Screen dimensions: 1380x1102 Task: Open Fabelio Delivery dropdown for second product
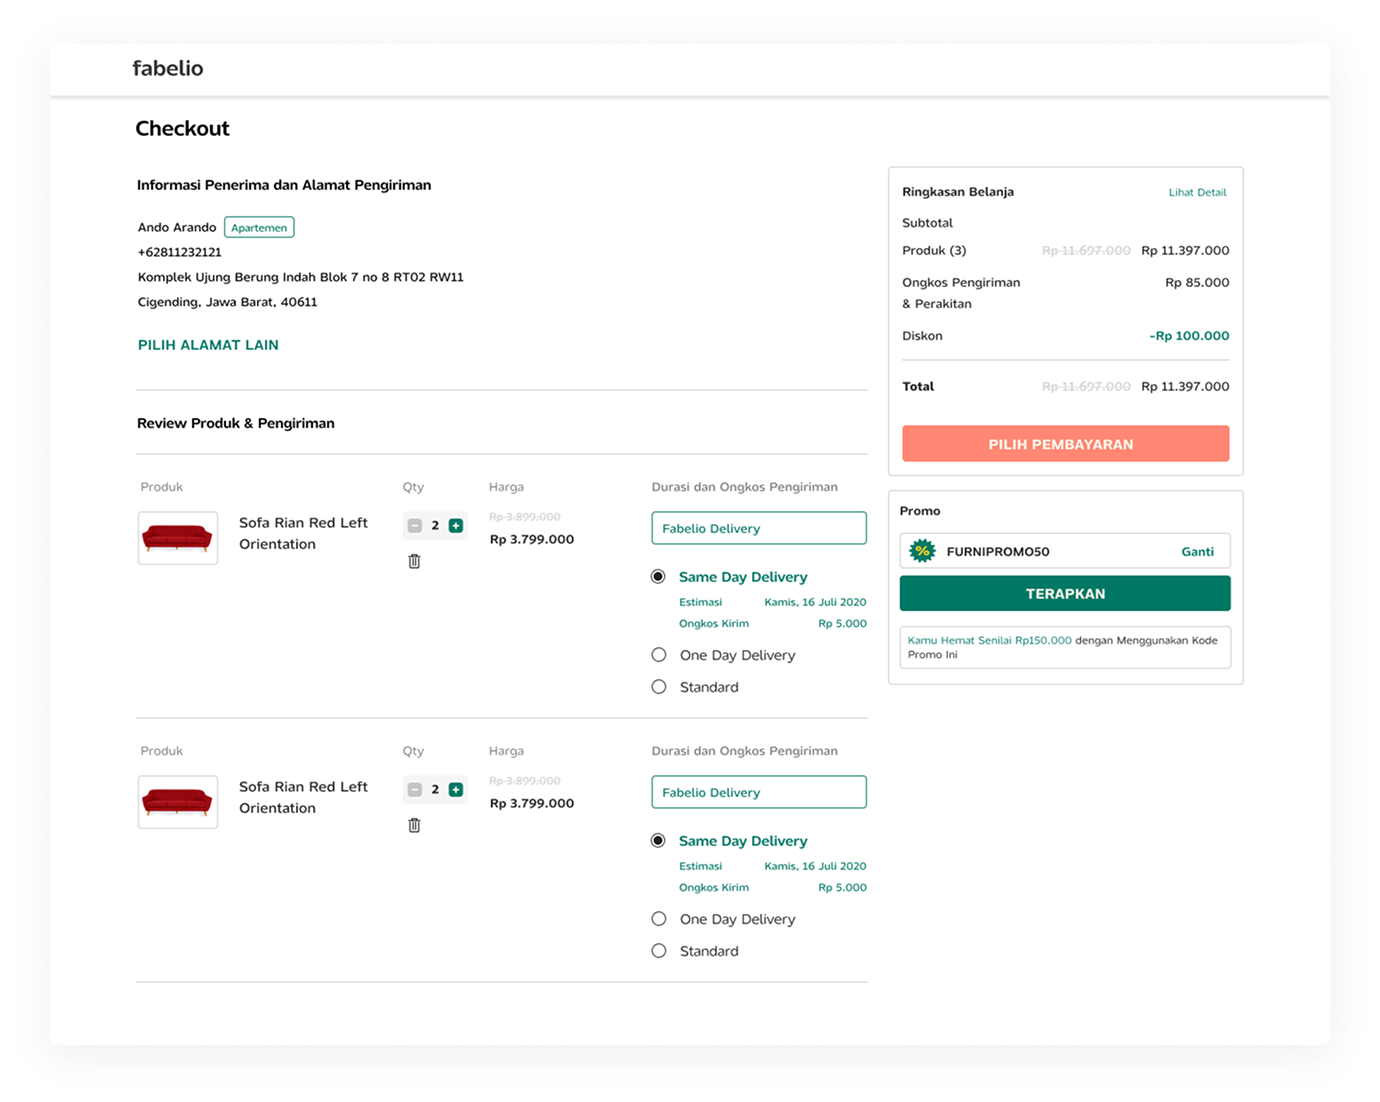tap(758, 792)
